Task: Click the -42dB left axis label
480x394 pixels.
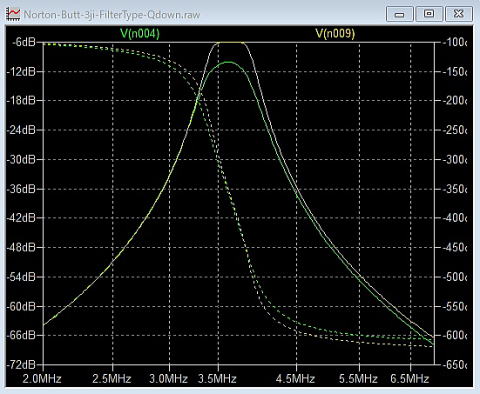Action: coord(21,218)
